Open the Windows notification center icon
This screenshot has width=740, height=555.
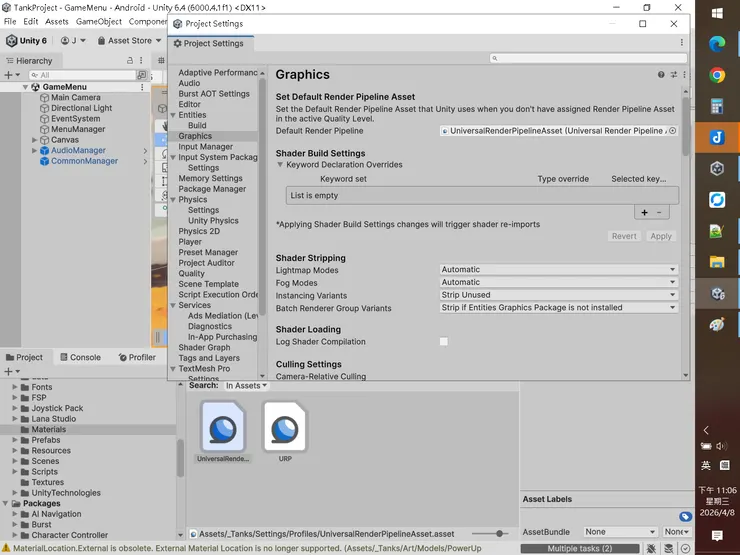[717, 535]
